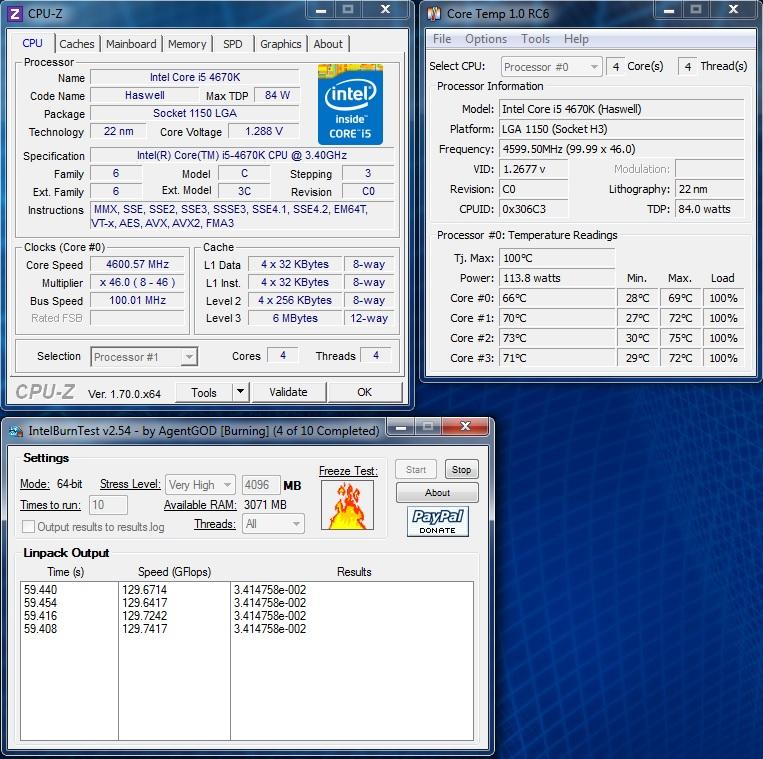This screenshot has height=759, width=763.
Task: Click the 129.7417 GFlops speed entry
Action: [x=145, y=629]
